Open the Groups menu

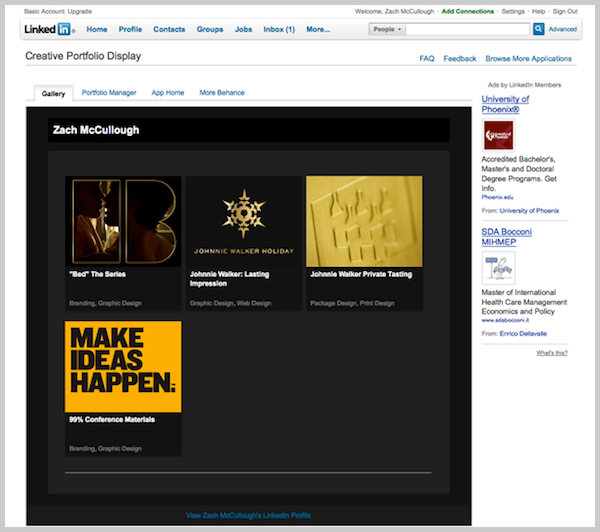coord(210,29)
